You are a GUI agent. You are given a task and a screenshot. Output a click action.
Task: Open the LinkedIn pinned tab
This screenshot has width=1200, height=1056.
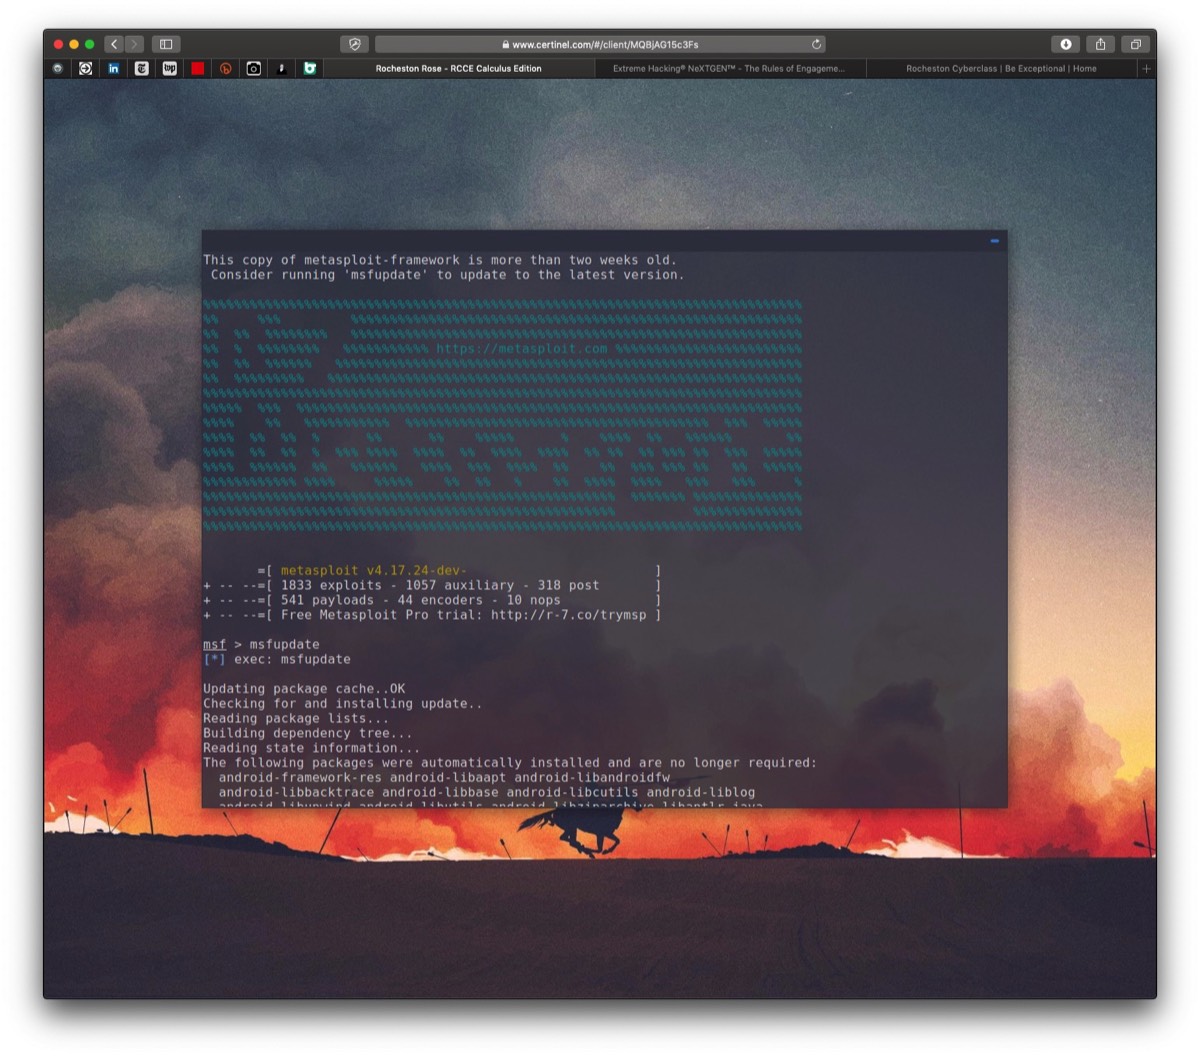tap(114, 69)
